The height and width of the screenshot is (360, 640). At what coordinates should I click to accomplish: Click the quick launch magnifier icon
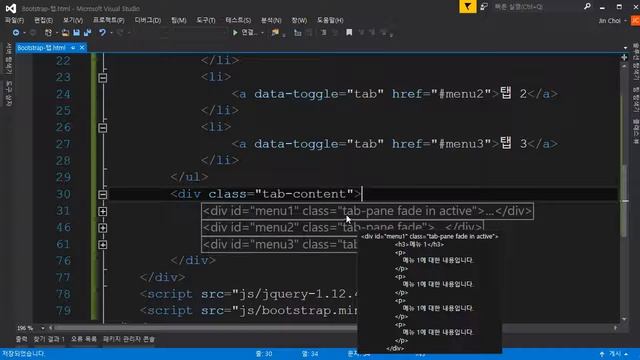[587, 6]
